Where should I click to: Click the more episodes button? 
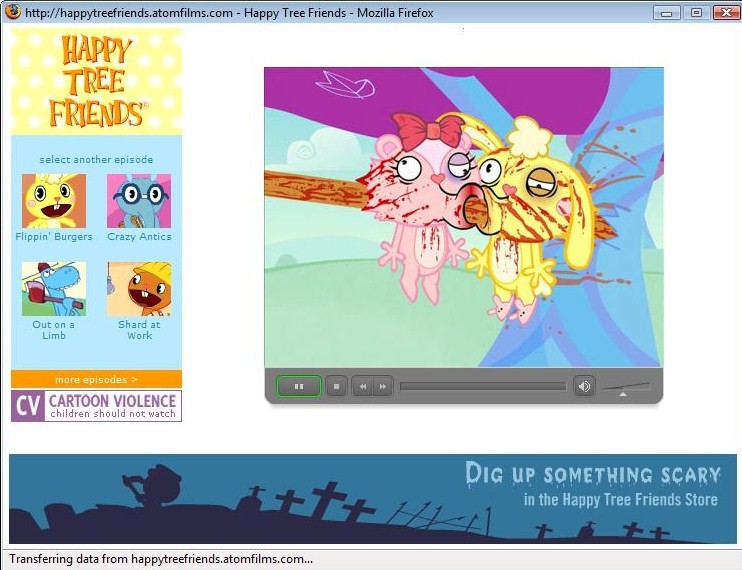coord(97,379)
